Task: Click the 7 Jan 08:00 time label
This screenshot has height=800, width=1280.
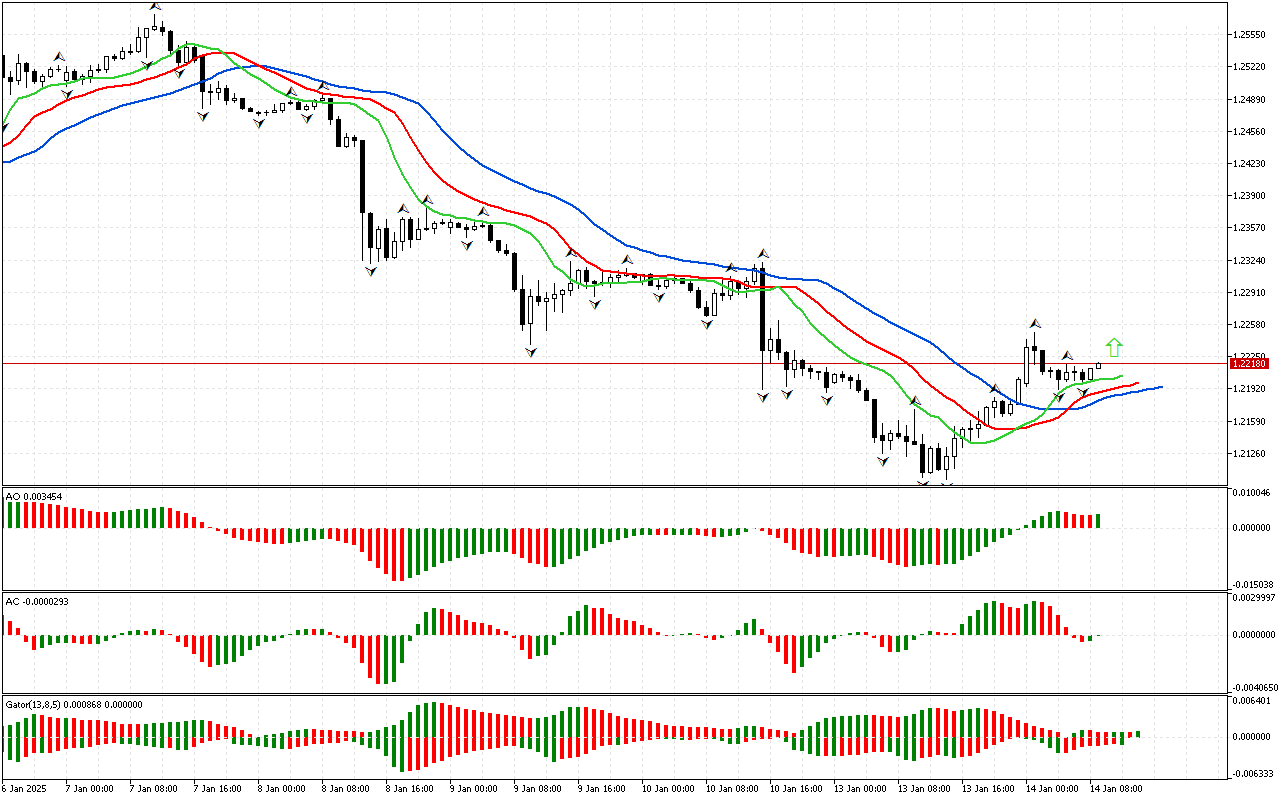Action: click(152, 788)
